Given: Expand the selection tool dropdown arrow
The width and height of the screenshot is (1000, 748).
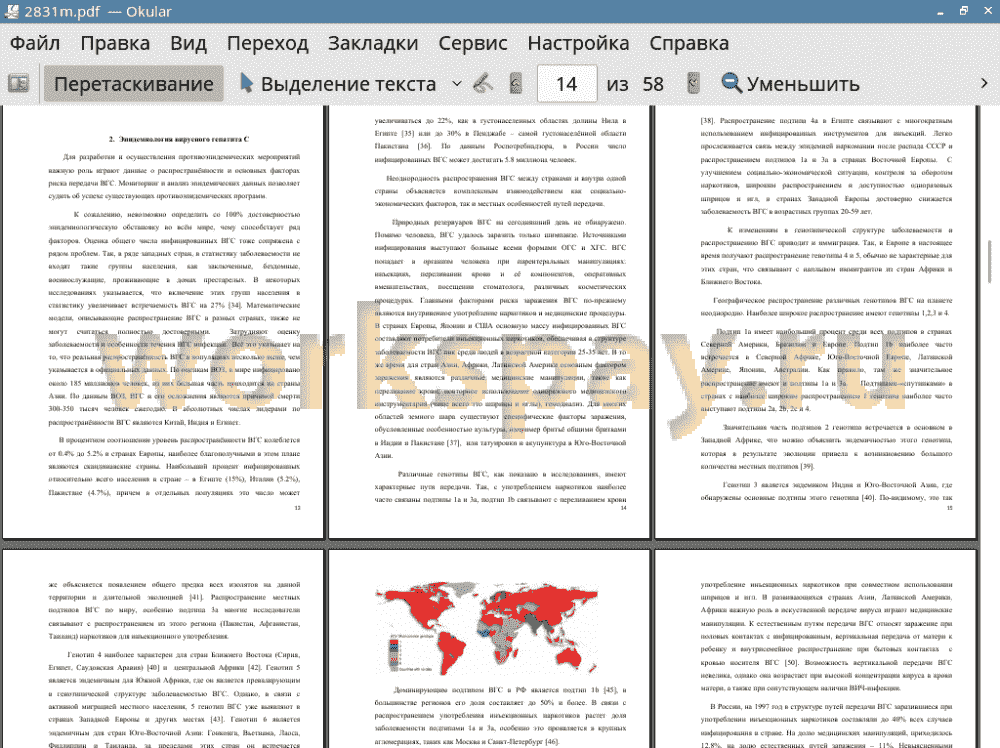Looking at the screenshot, I should 457,84.
